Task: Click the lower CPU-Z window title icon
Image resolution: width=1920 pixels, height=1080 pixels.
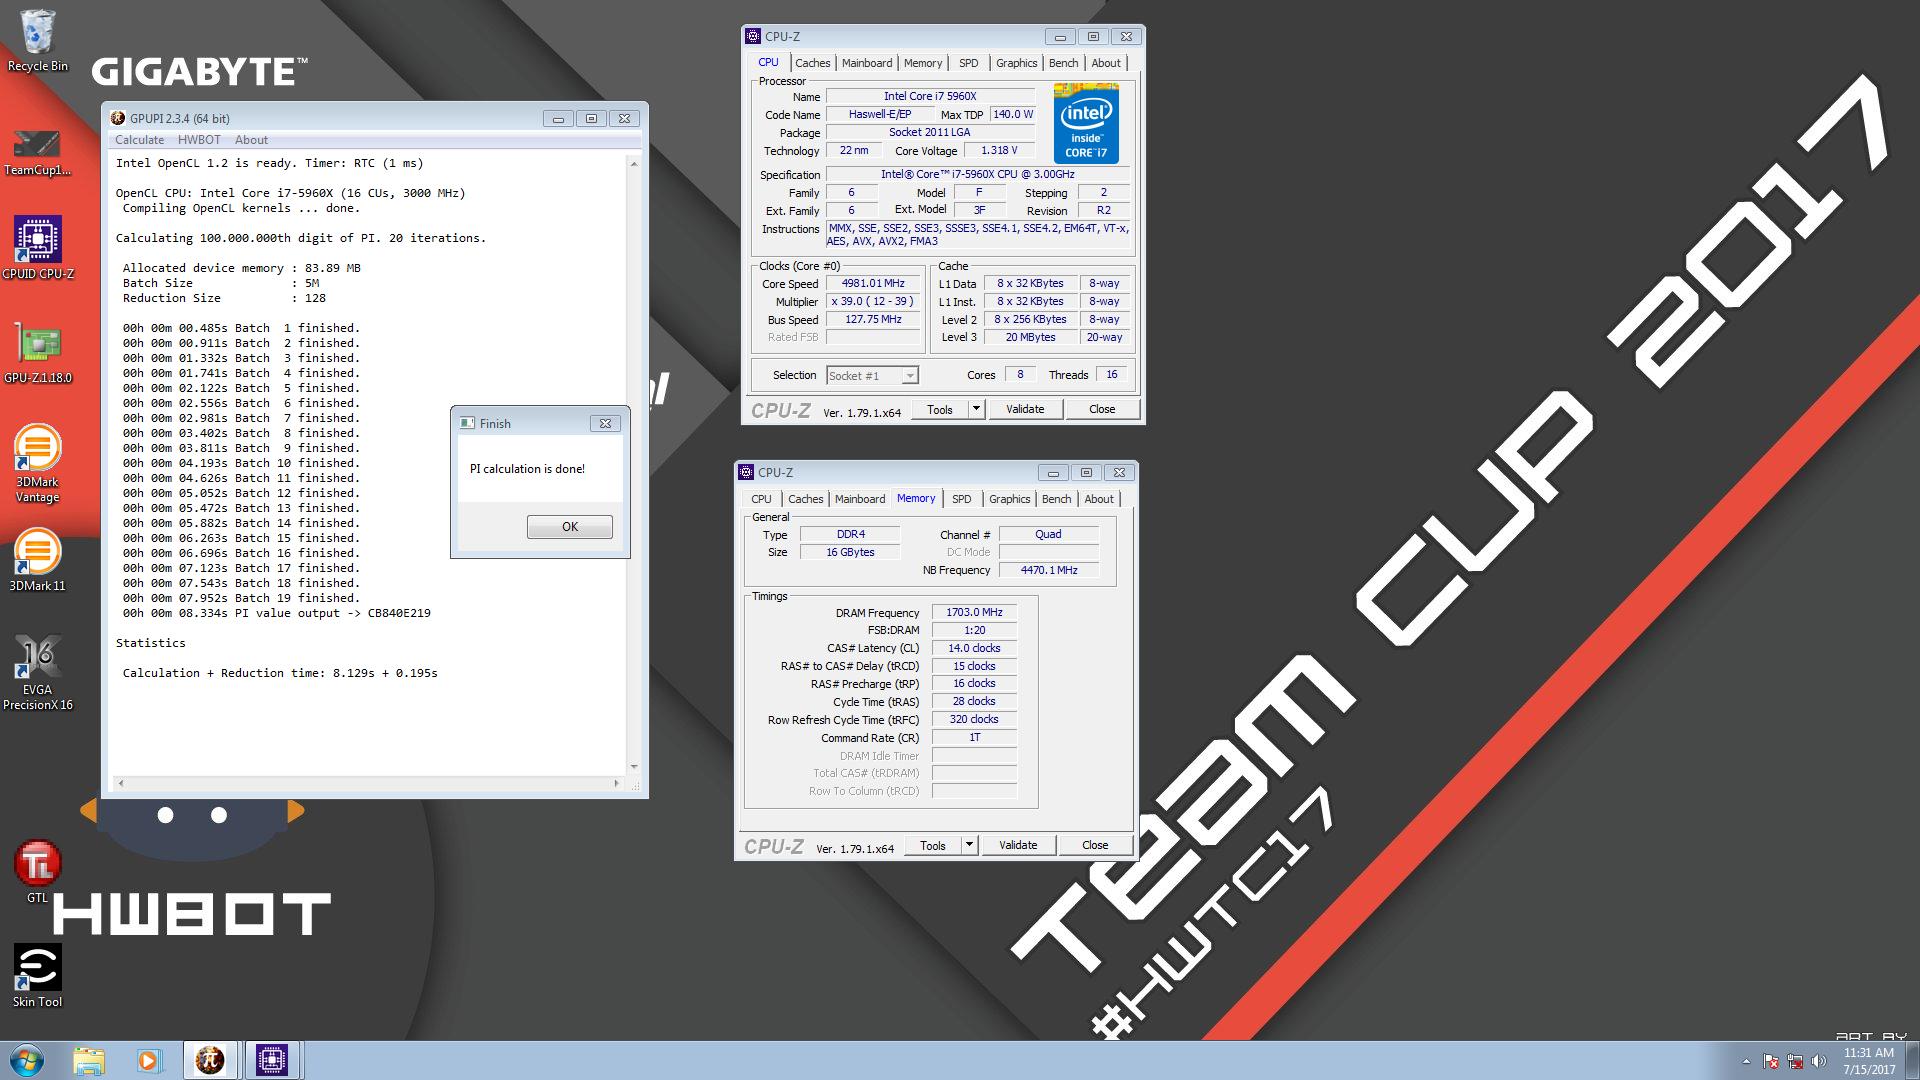Action: pyautogui.click(x=746, y=472)
